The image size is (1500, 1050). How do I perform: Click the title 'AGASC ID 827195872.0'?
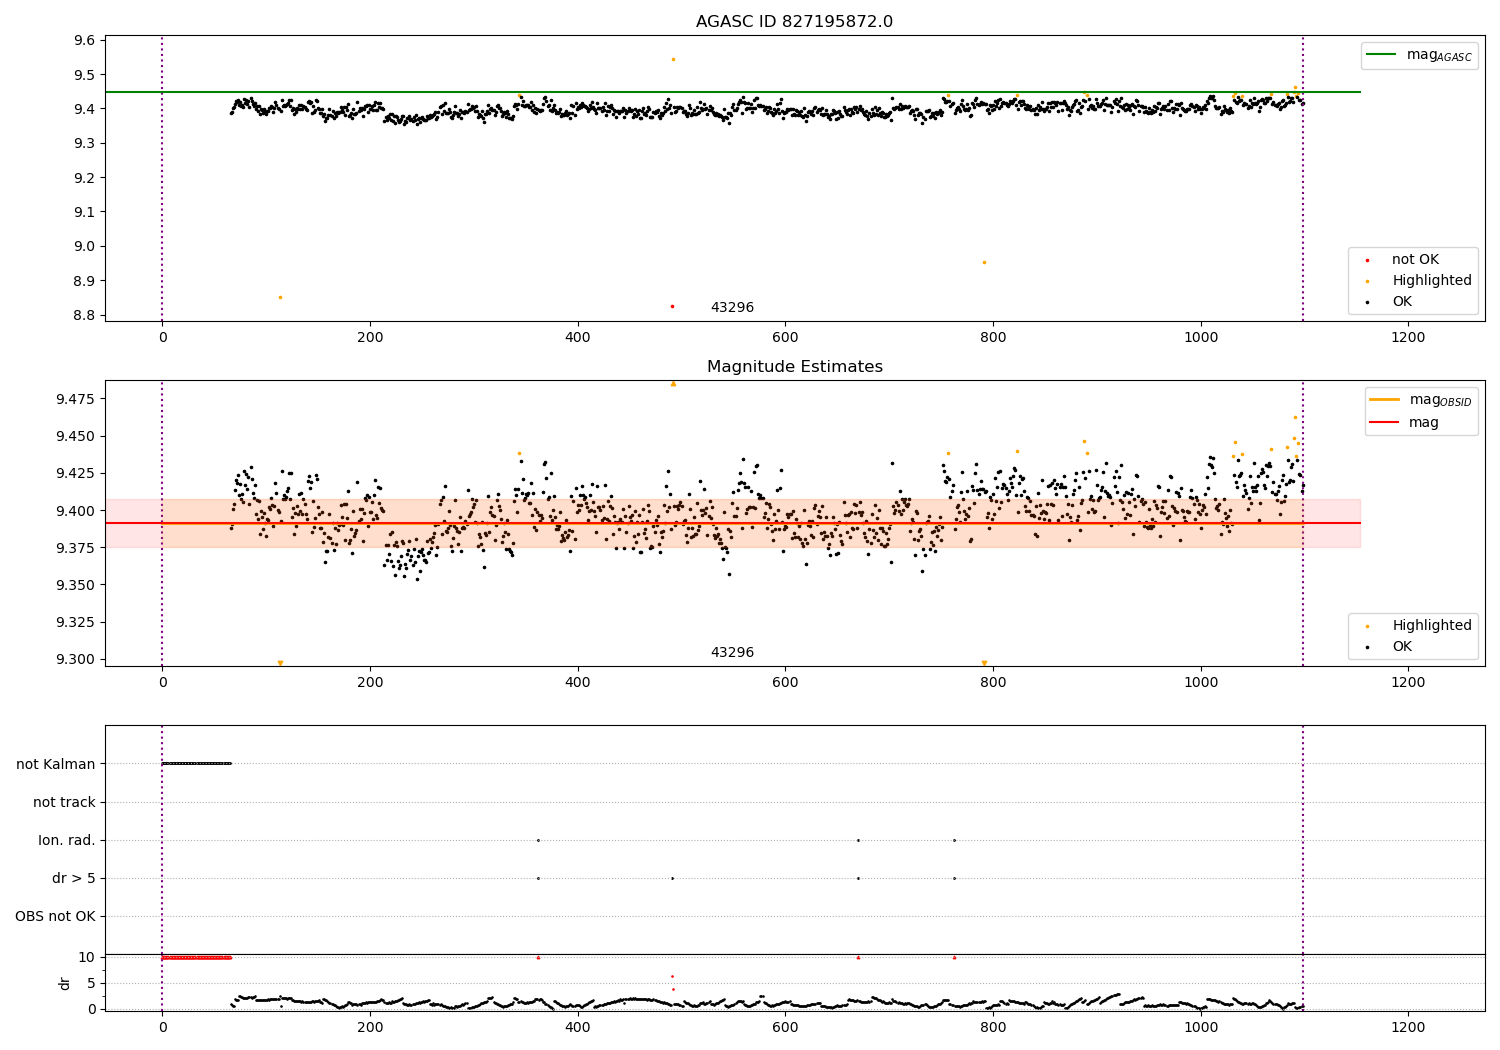(x=794, y=22)
